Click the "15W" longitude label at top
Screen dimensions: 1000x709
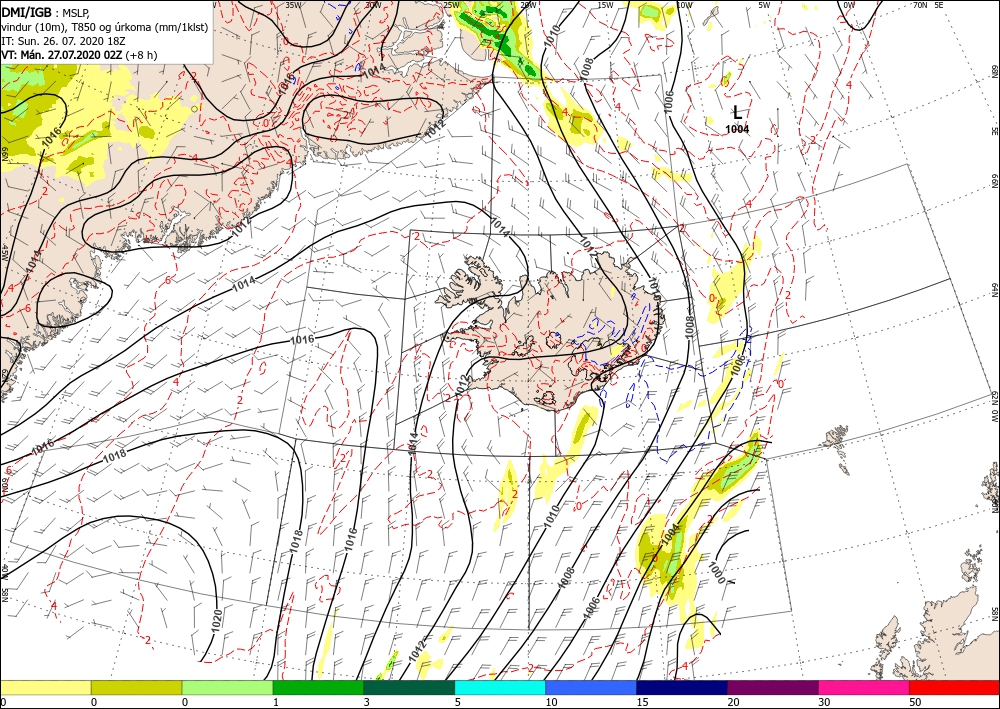[x=606, y=5]
